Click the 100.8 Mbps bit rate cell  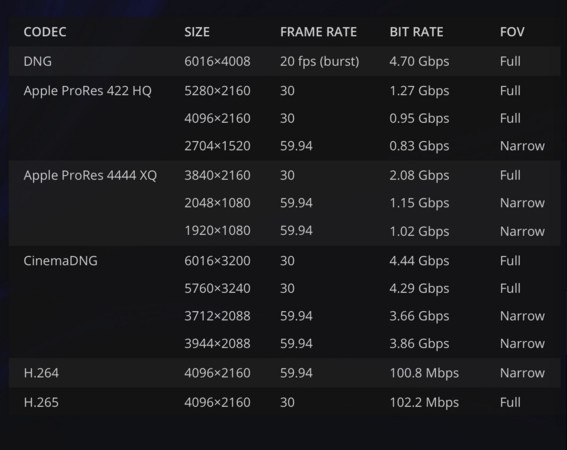(424, 373)
